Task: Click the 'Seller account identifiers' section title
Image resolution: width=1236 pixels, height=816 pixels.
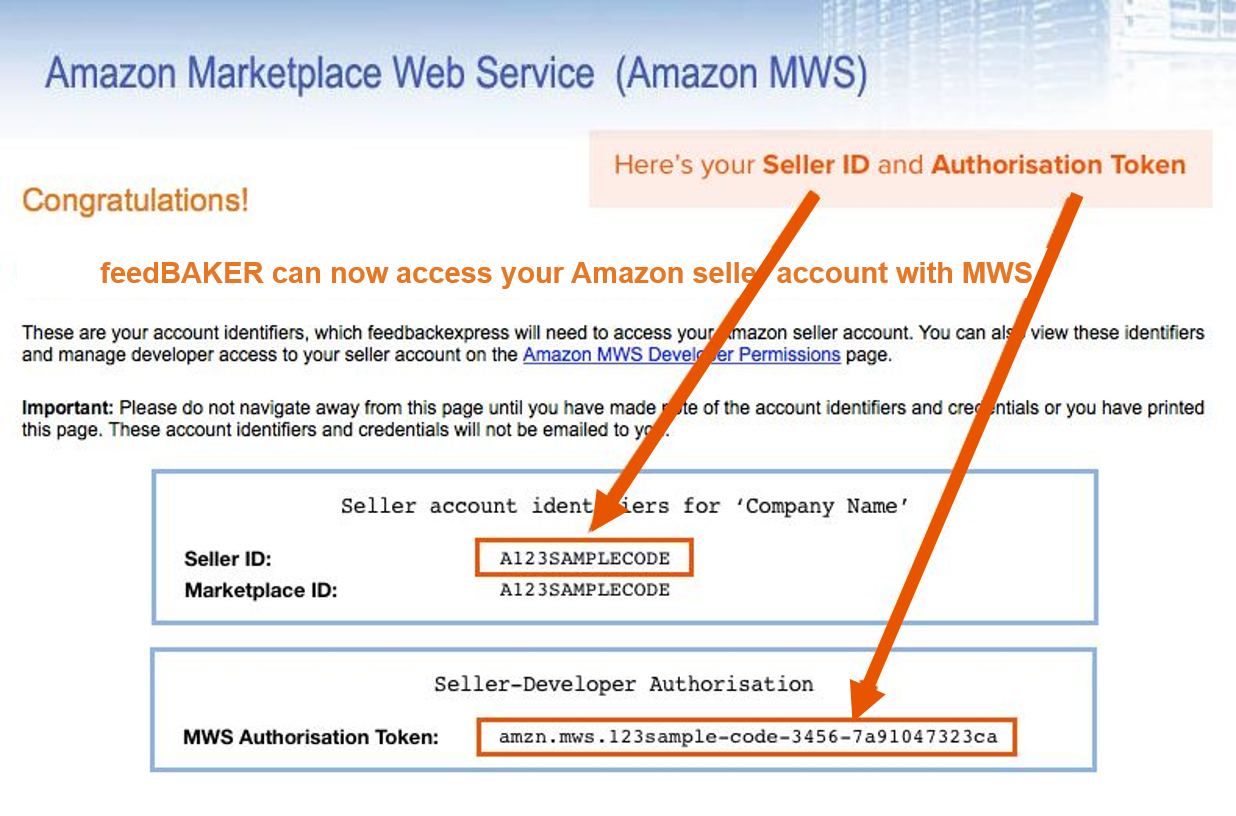Action: pyautogui.click(x=625, y=506)
